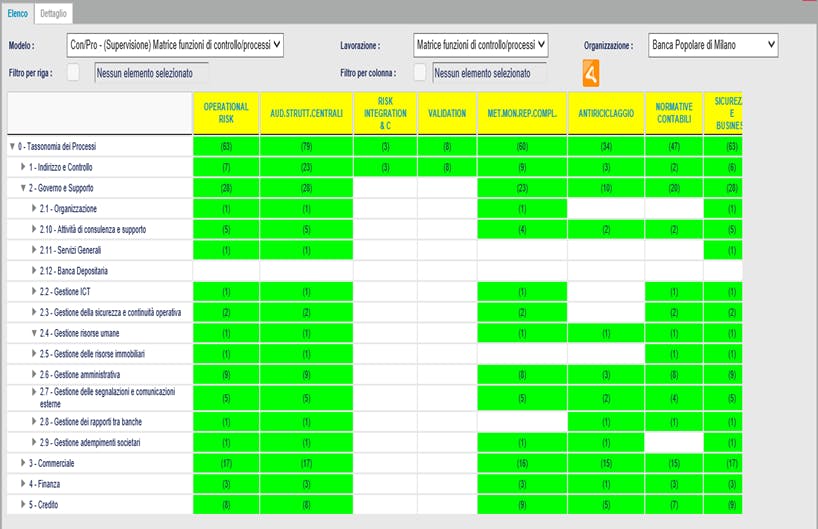Click empty Banca Depositaria cell under OPERATIONAL RISK
Image resolution: width=818 pixels, height=529 pixels.
tap(226, 271)
